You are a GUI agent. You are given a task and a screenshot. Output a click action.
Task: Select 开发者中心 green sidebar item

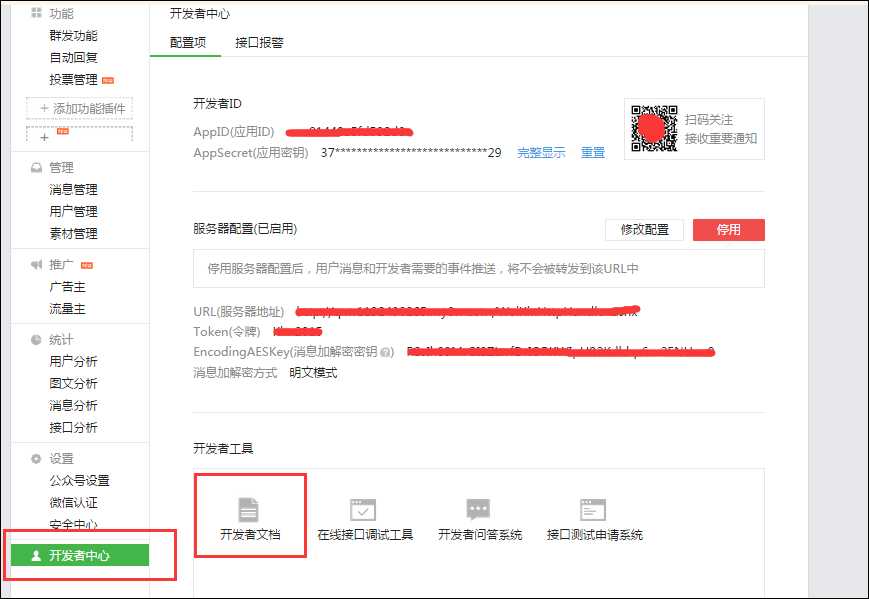click(x=80, y=555)
